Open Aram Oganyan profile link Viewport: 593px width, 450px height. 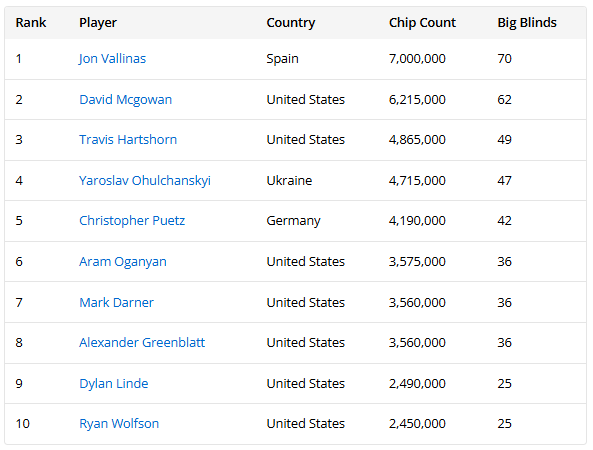click(123, 262)
